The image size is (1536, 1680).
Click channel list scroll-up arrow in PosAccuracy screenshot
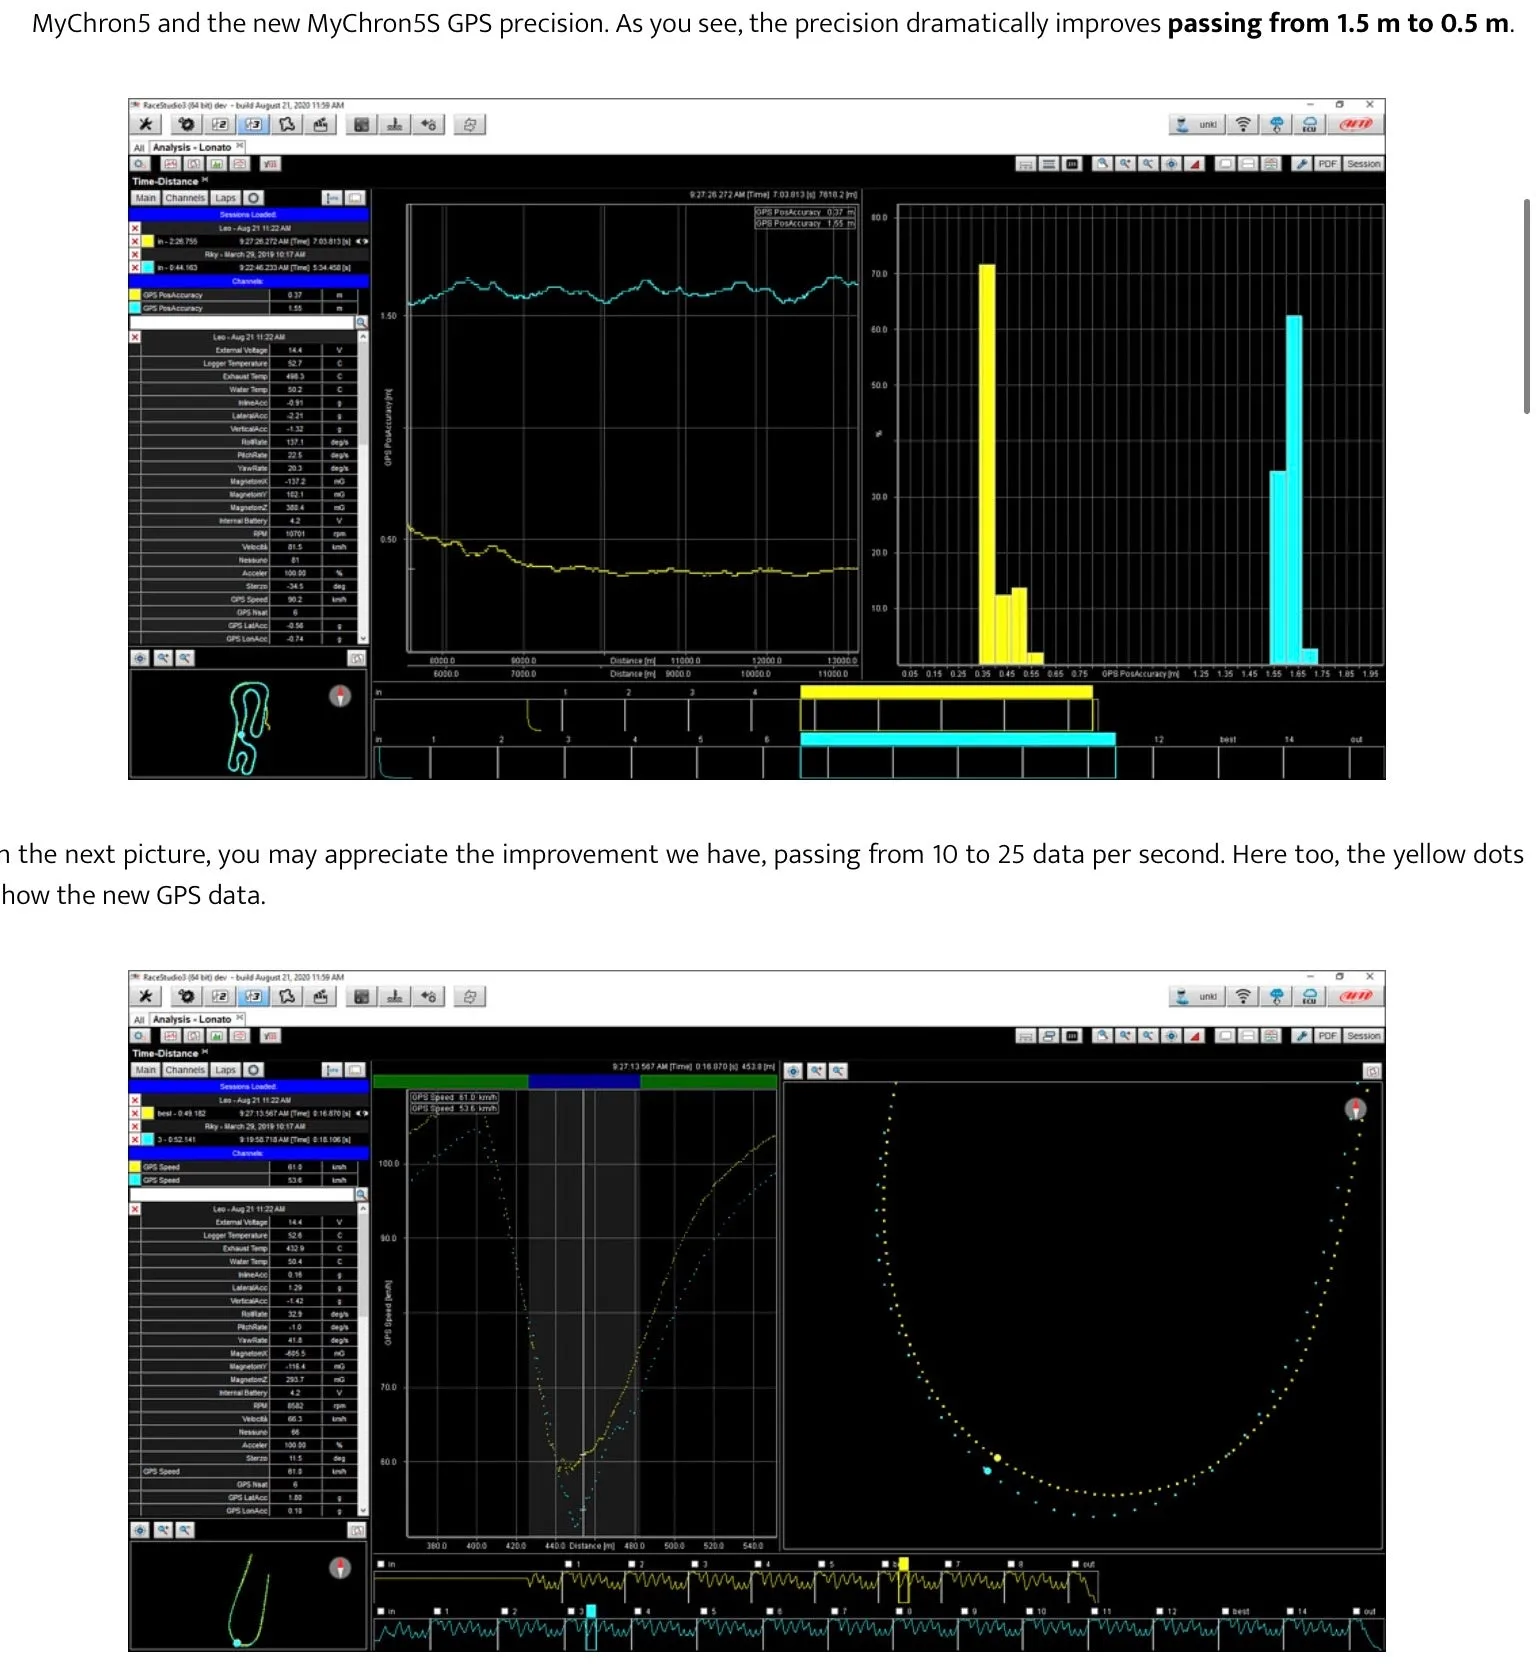363,337
